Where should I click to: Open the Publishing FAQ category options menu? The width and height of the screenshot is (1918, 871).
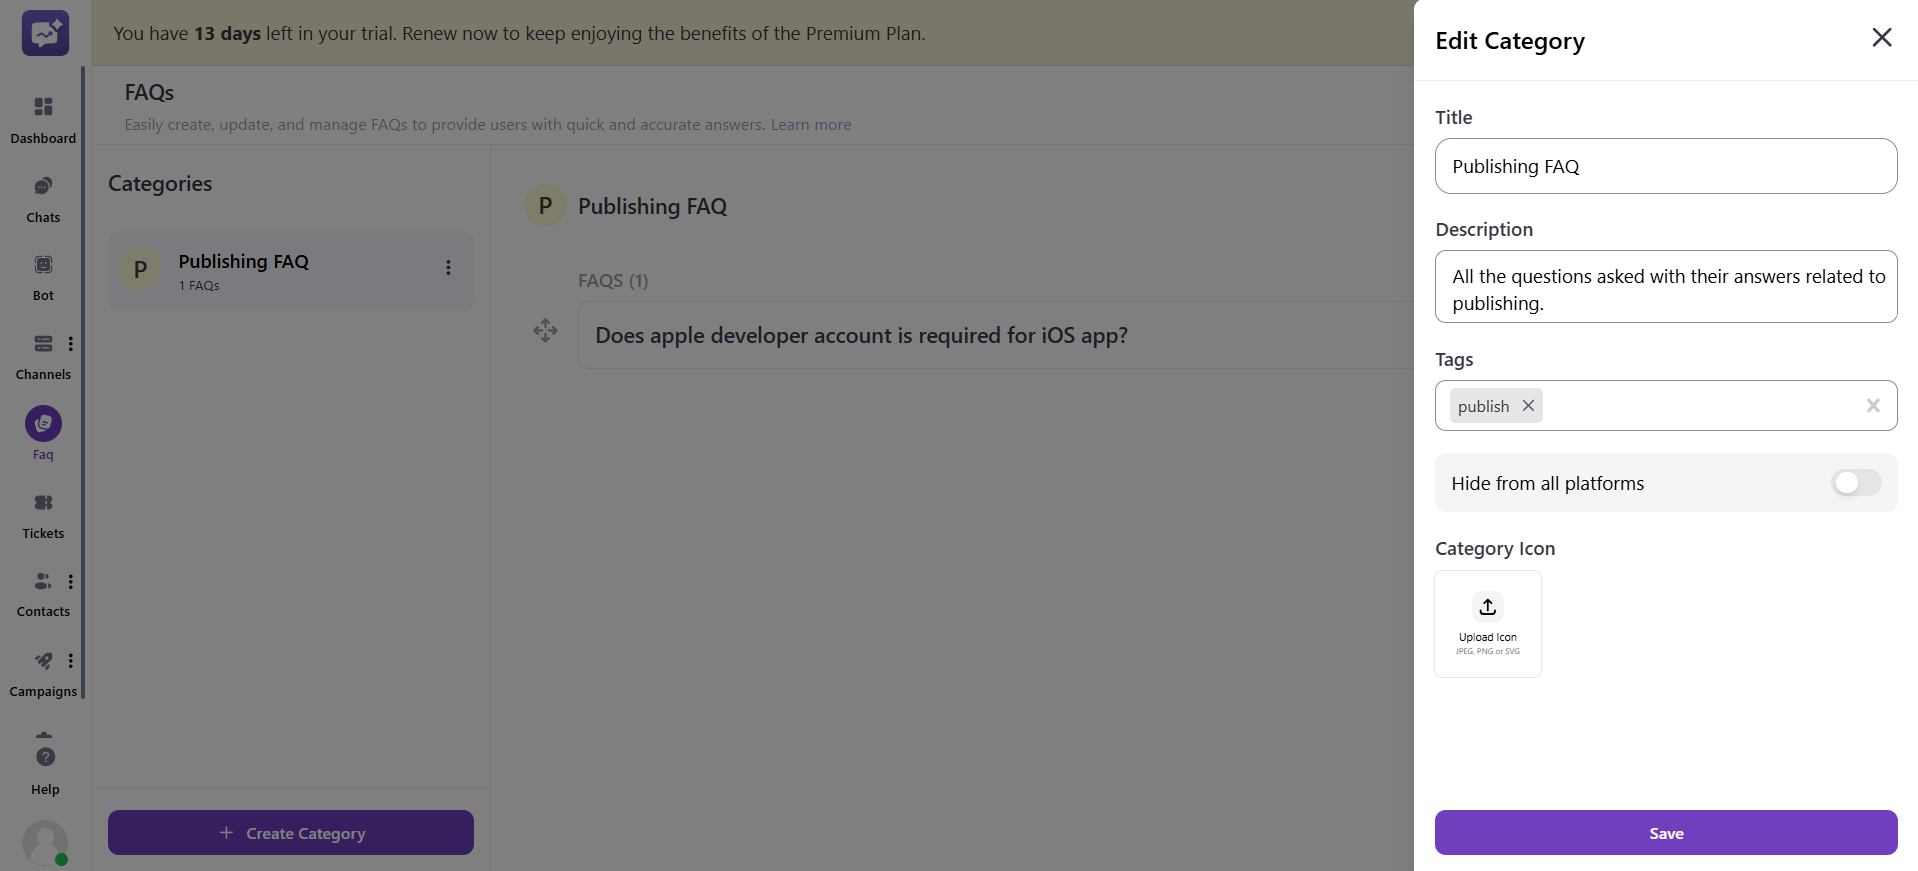click(x=447, y=268)
